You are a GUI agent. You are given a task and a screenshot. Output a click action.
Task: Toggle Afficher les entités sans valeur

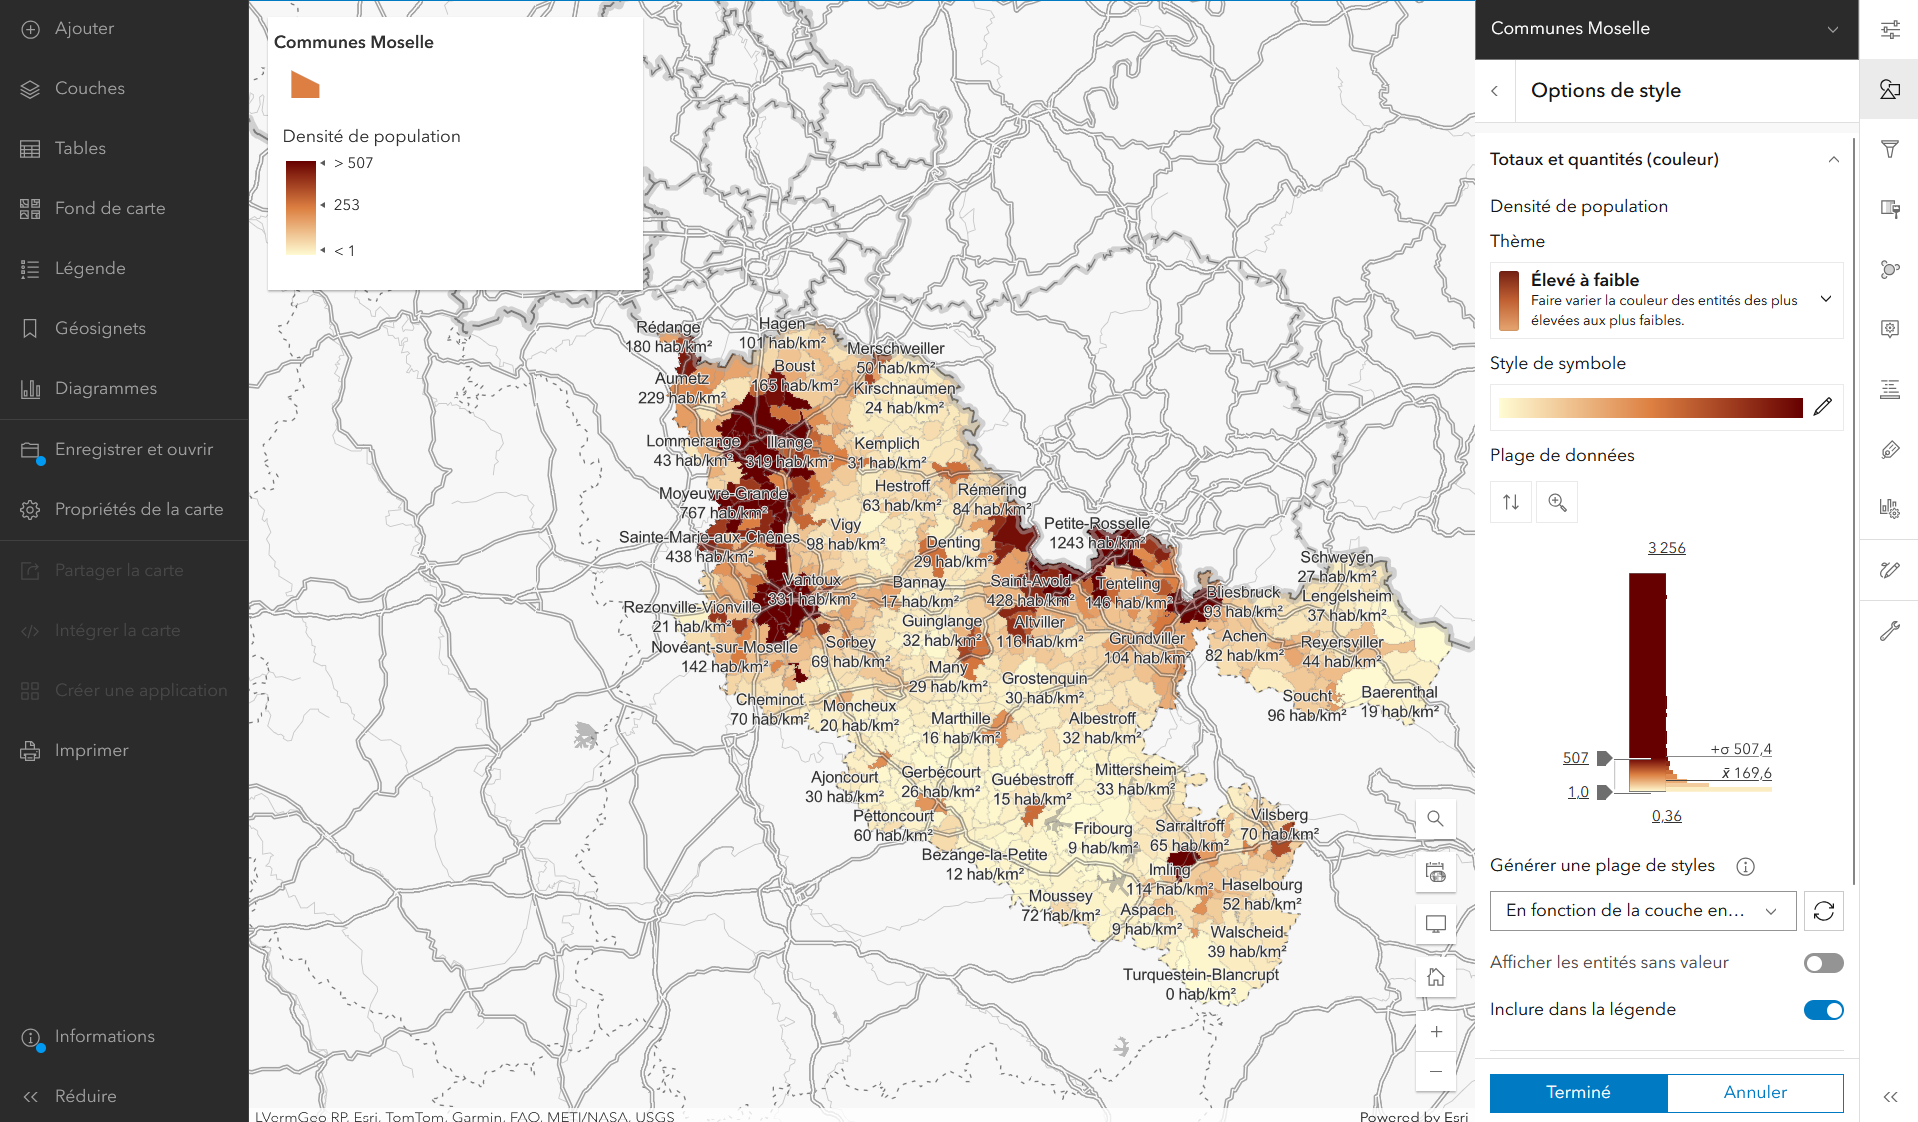1824,963
